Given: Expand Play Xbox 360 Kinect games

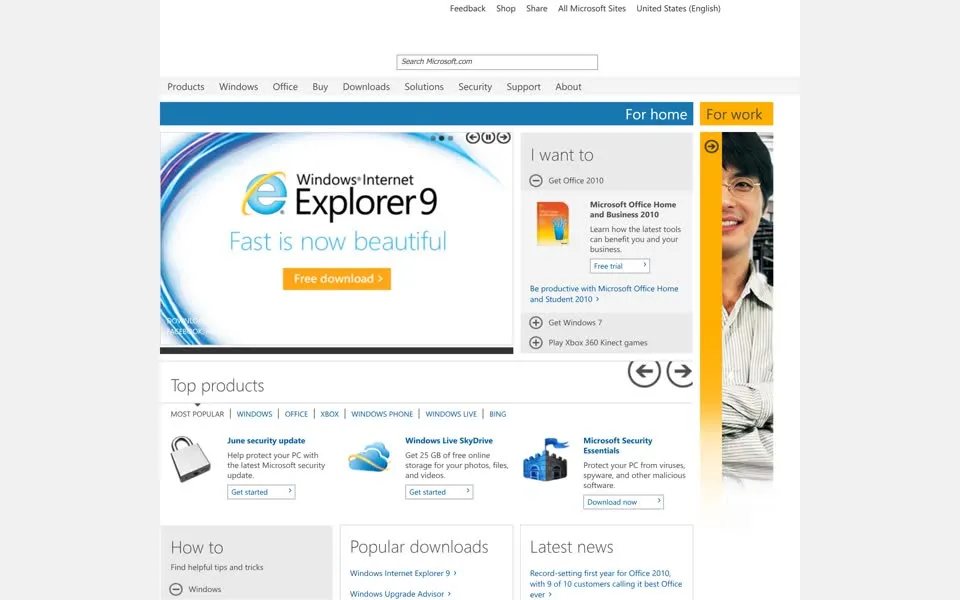Looking at the screenshot, I should coord(536,343).
